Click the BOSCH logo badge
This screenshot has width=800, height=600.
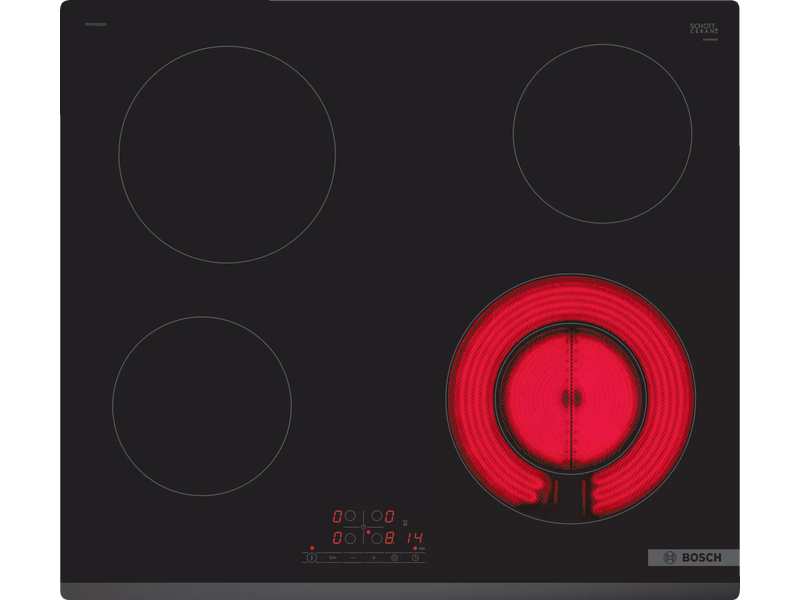click(693, 556)
